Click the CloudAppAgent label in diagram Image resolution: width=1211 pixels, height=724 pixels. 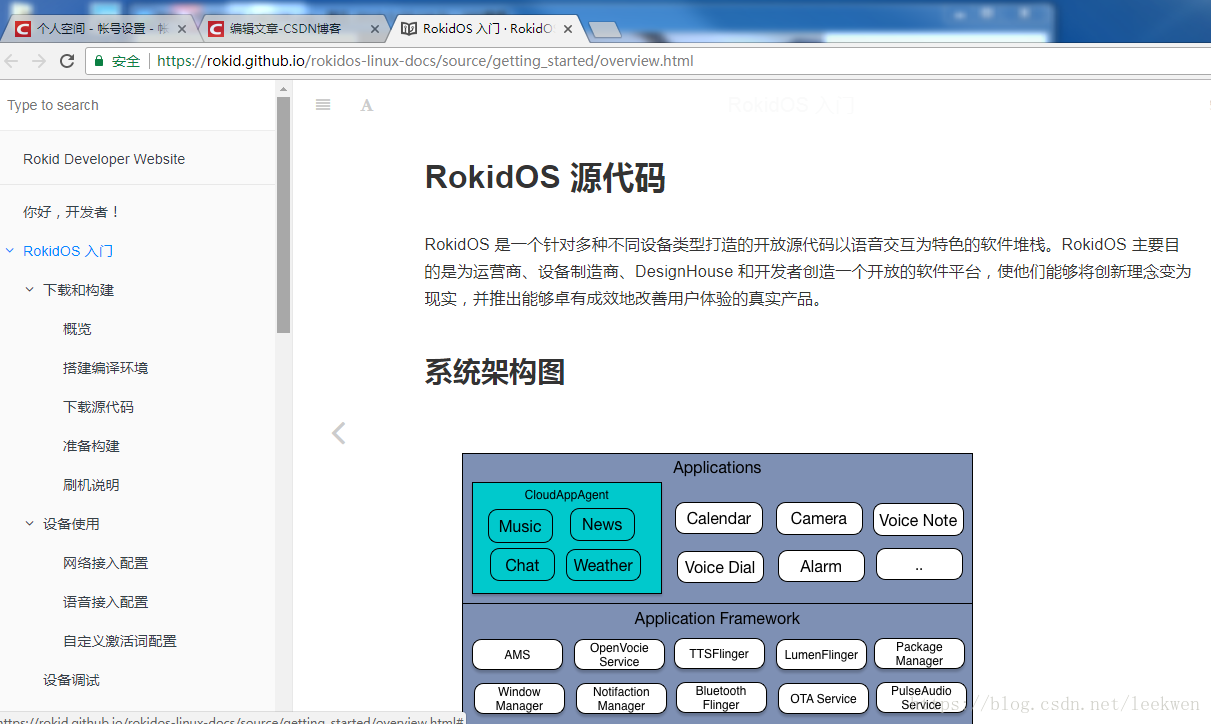[566, 495]
